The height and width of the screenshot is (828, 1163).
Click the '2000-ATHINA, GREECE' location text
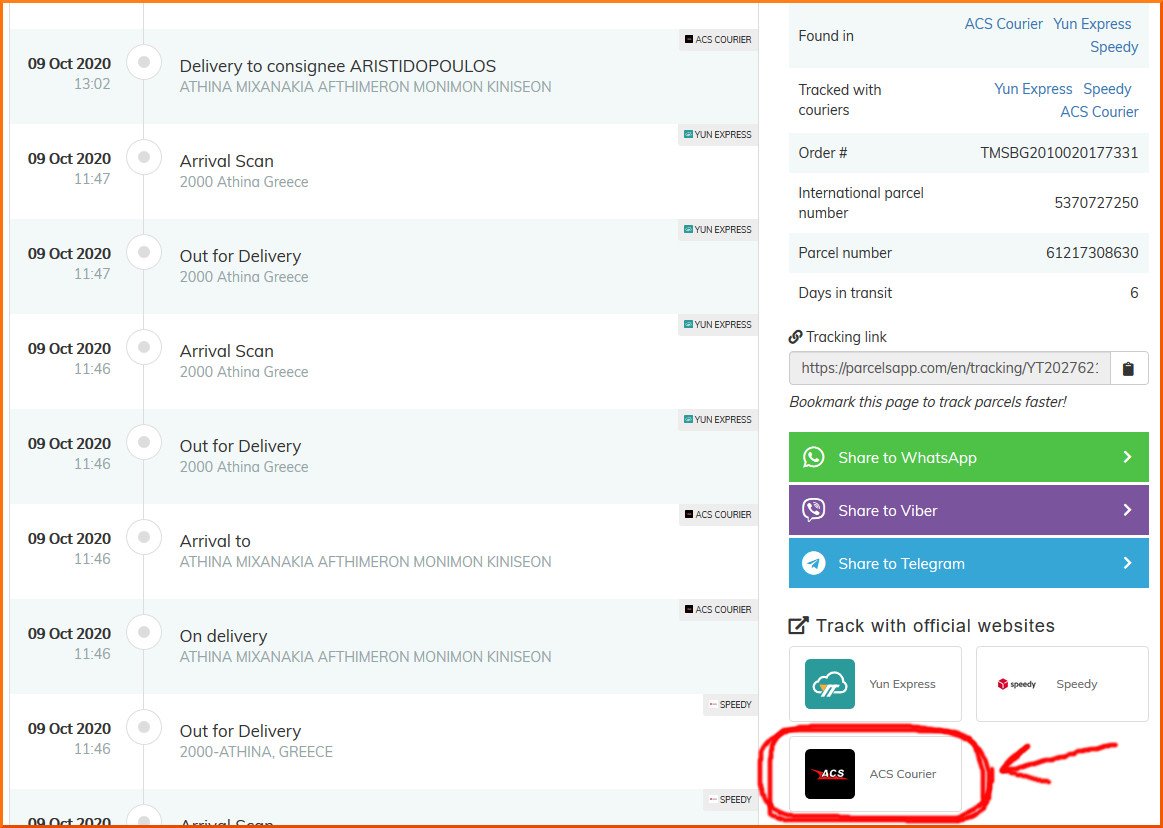[x=256, y=752]
